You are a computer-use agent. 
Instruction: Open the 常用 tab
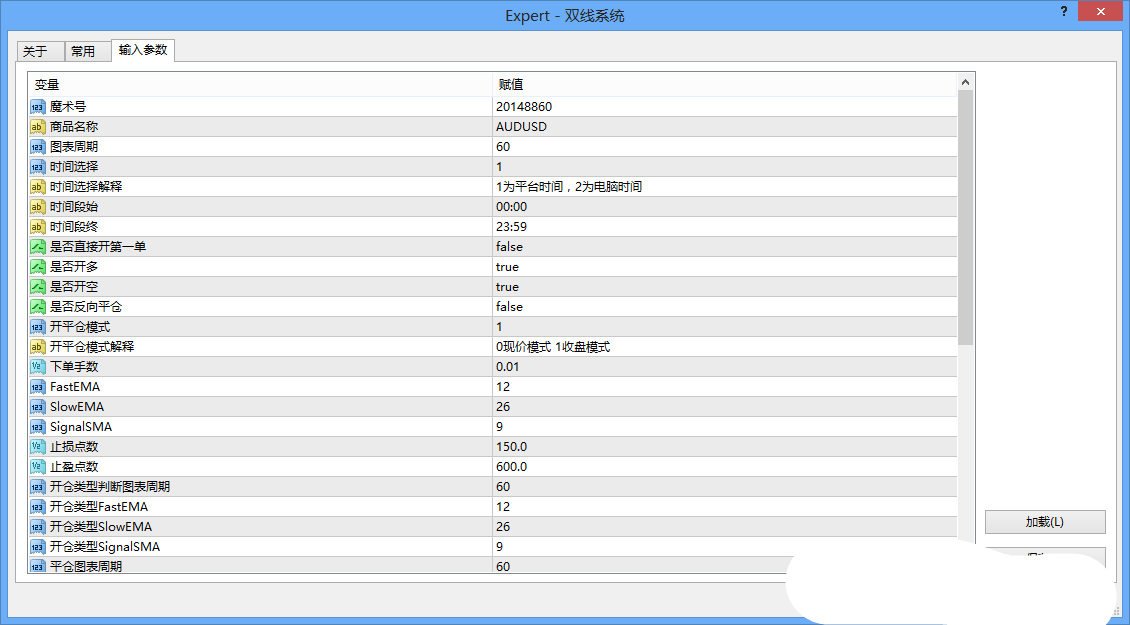83,52
